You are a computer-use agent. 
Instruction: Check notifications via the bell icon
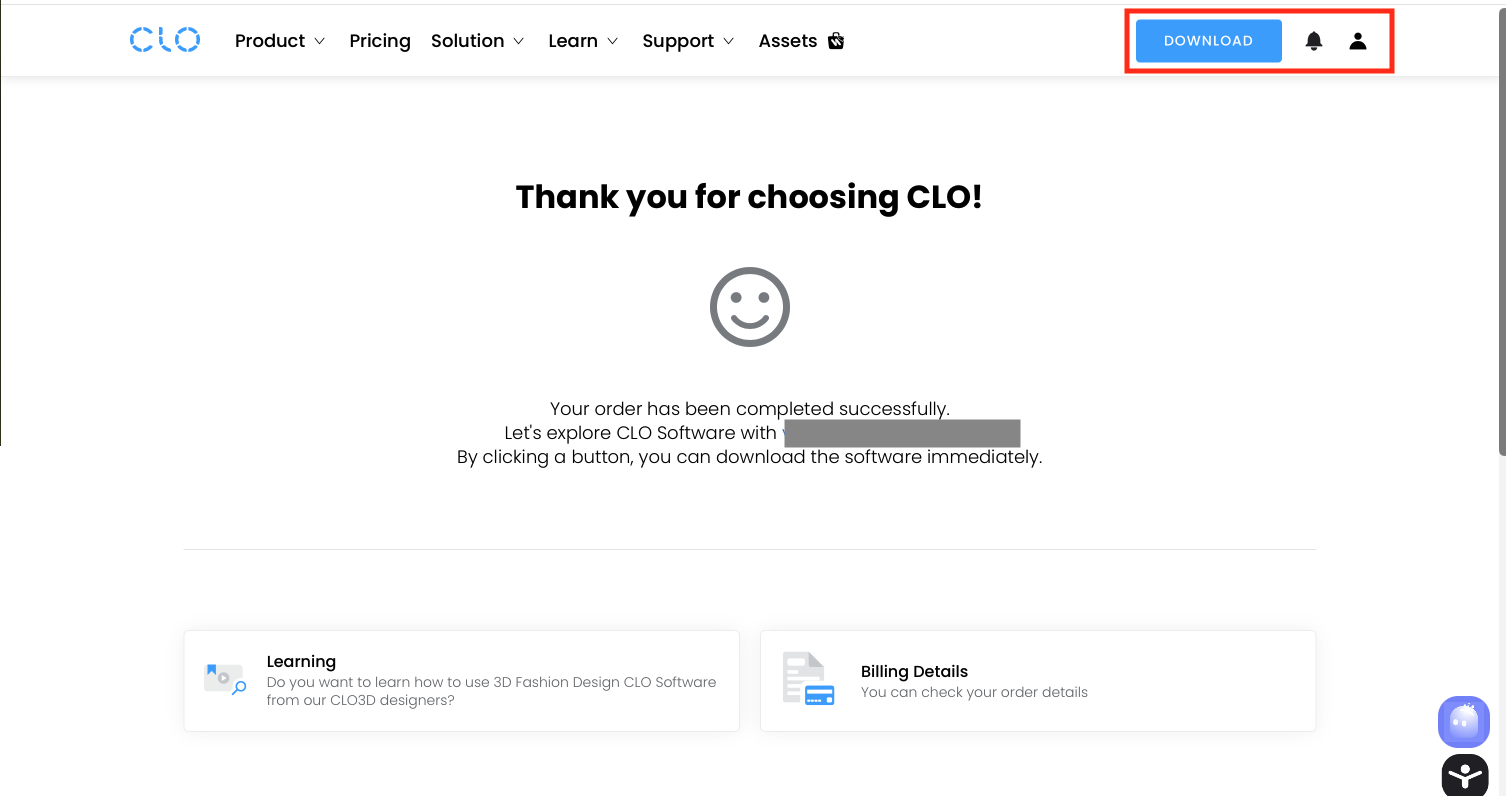[x=1313, y=41]
